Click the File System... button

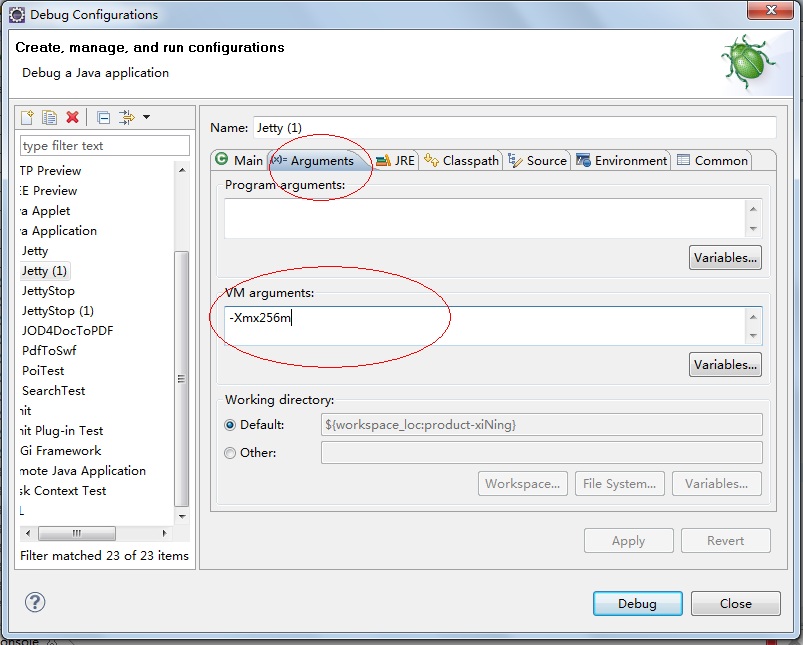point(620,484)
